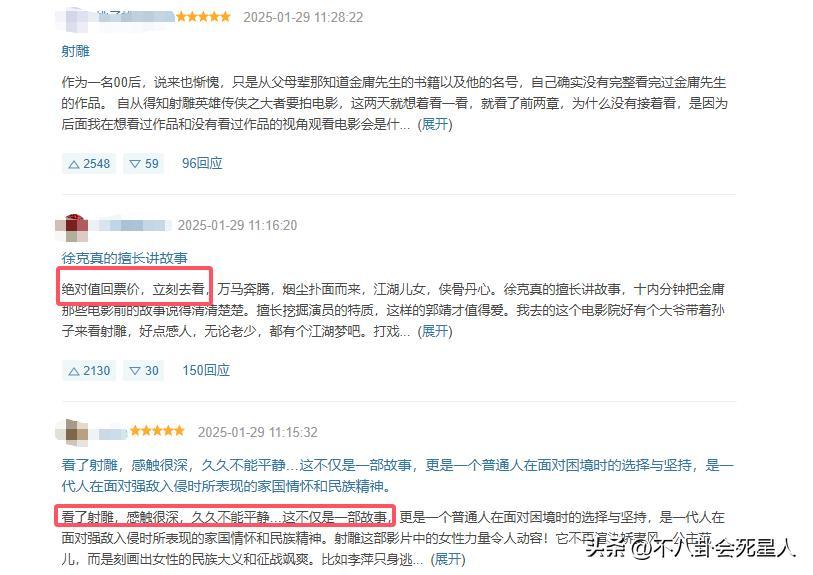The image size is (813, 575).
Task: Open review titled 徐克真的擅长讲故事
Action: point(124,258)
